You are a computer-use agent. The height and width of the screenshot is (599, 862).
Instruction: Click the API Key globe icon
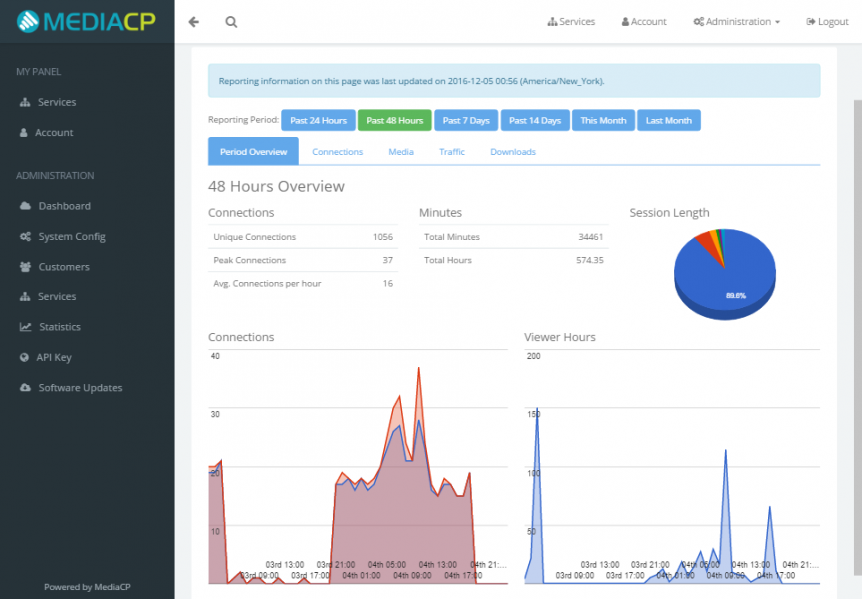coord(24,357)
